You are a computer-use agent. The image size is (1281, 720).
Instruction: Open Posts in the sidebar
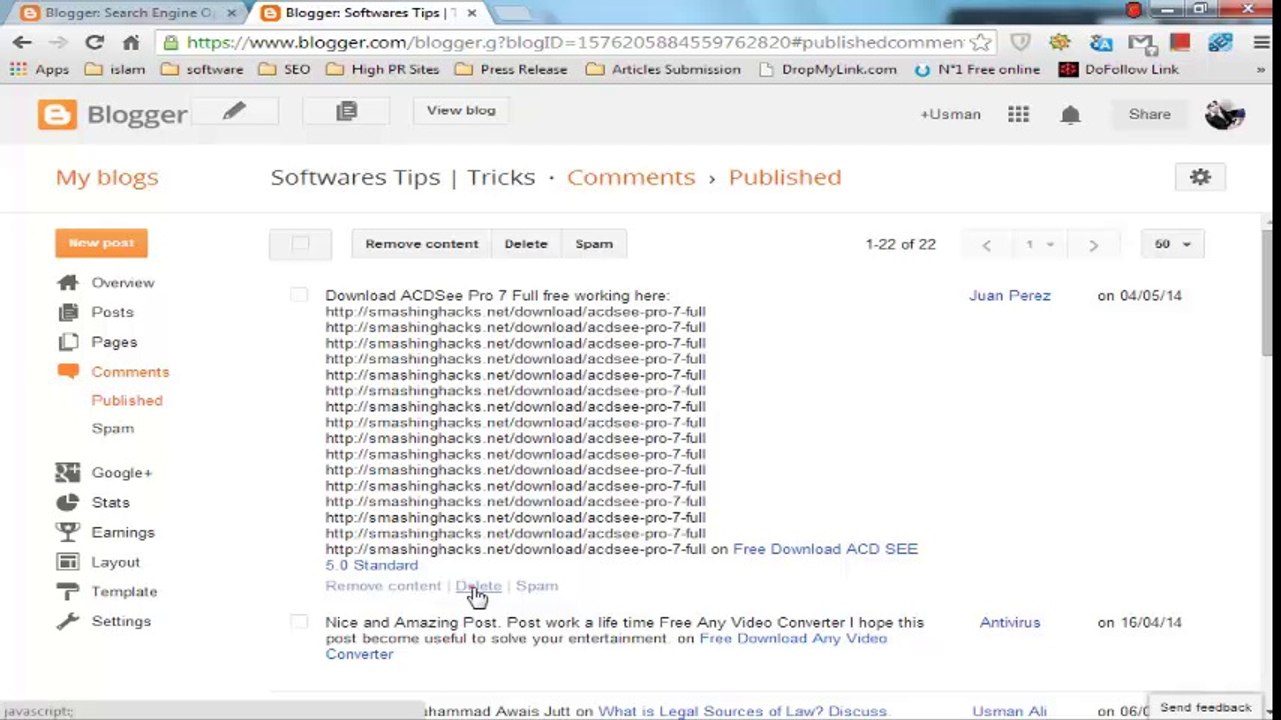click(x=112, y=312)
